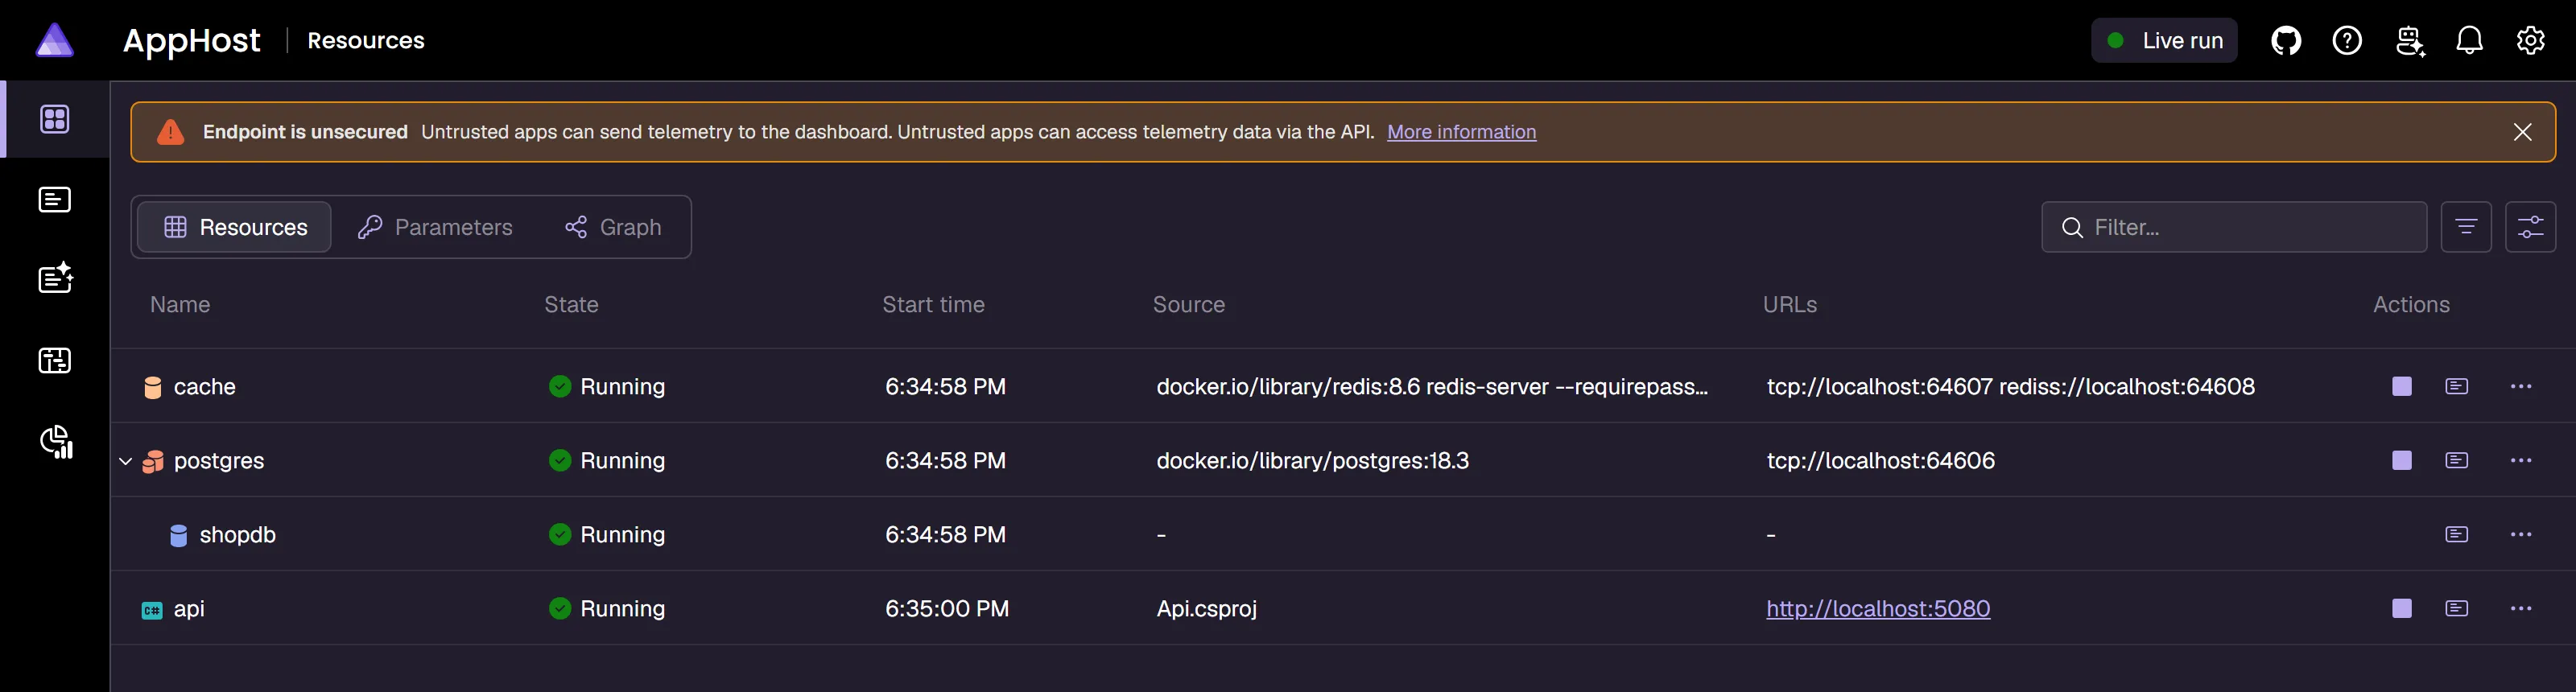The height and width of the screenshot is (692, 2576).
Task: View console logs for shopdb
Action: click(2457, 534)
